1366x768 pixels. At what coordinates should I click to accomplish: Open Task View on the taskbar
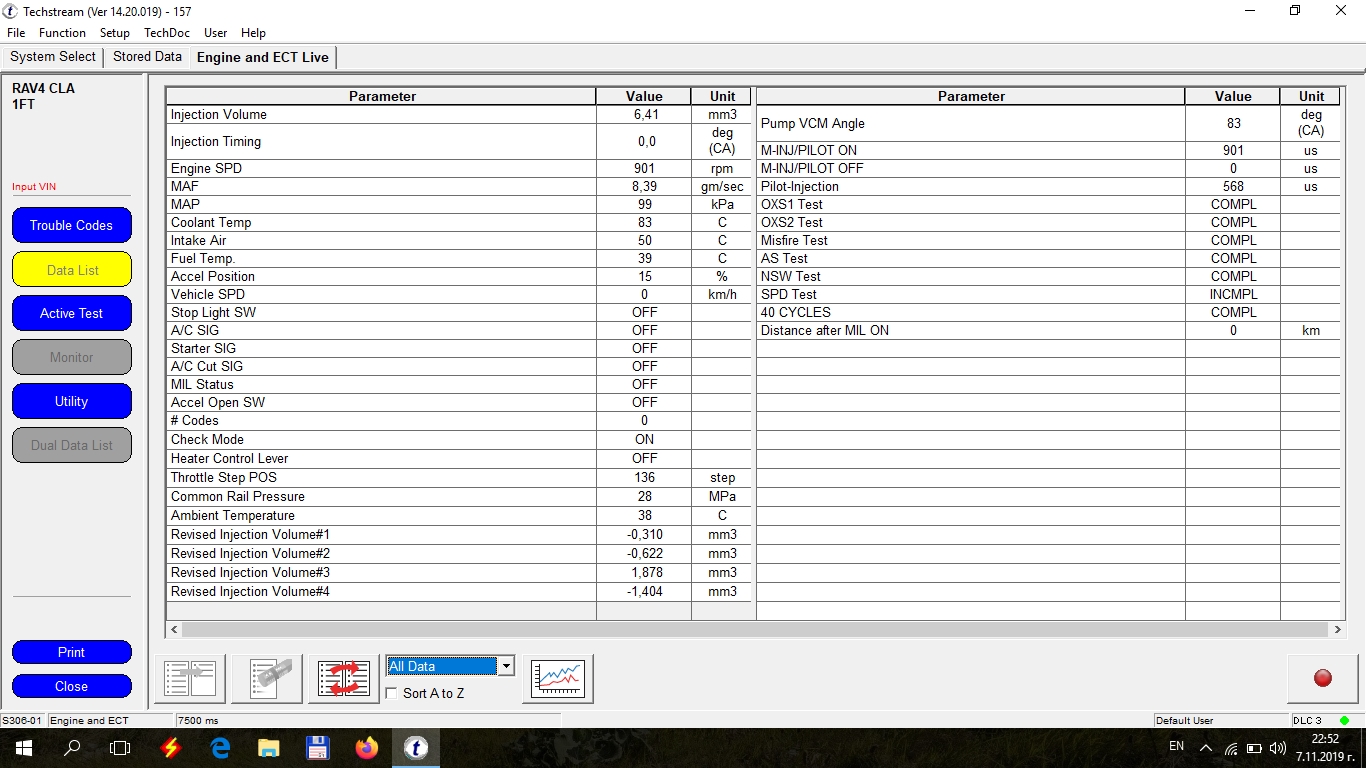pos(120,748)
